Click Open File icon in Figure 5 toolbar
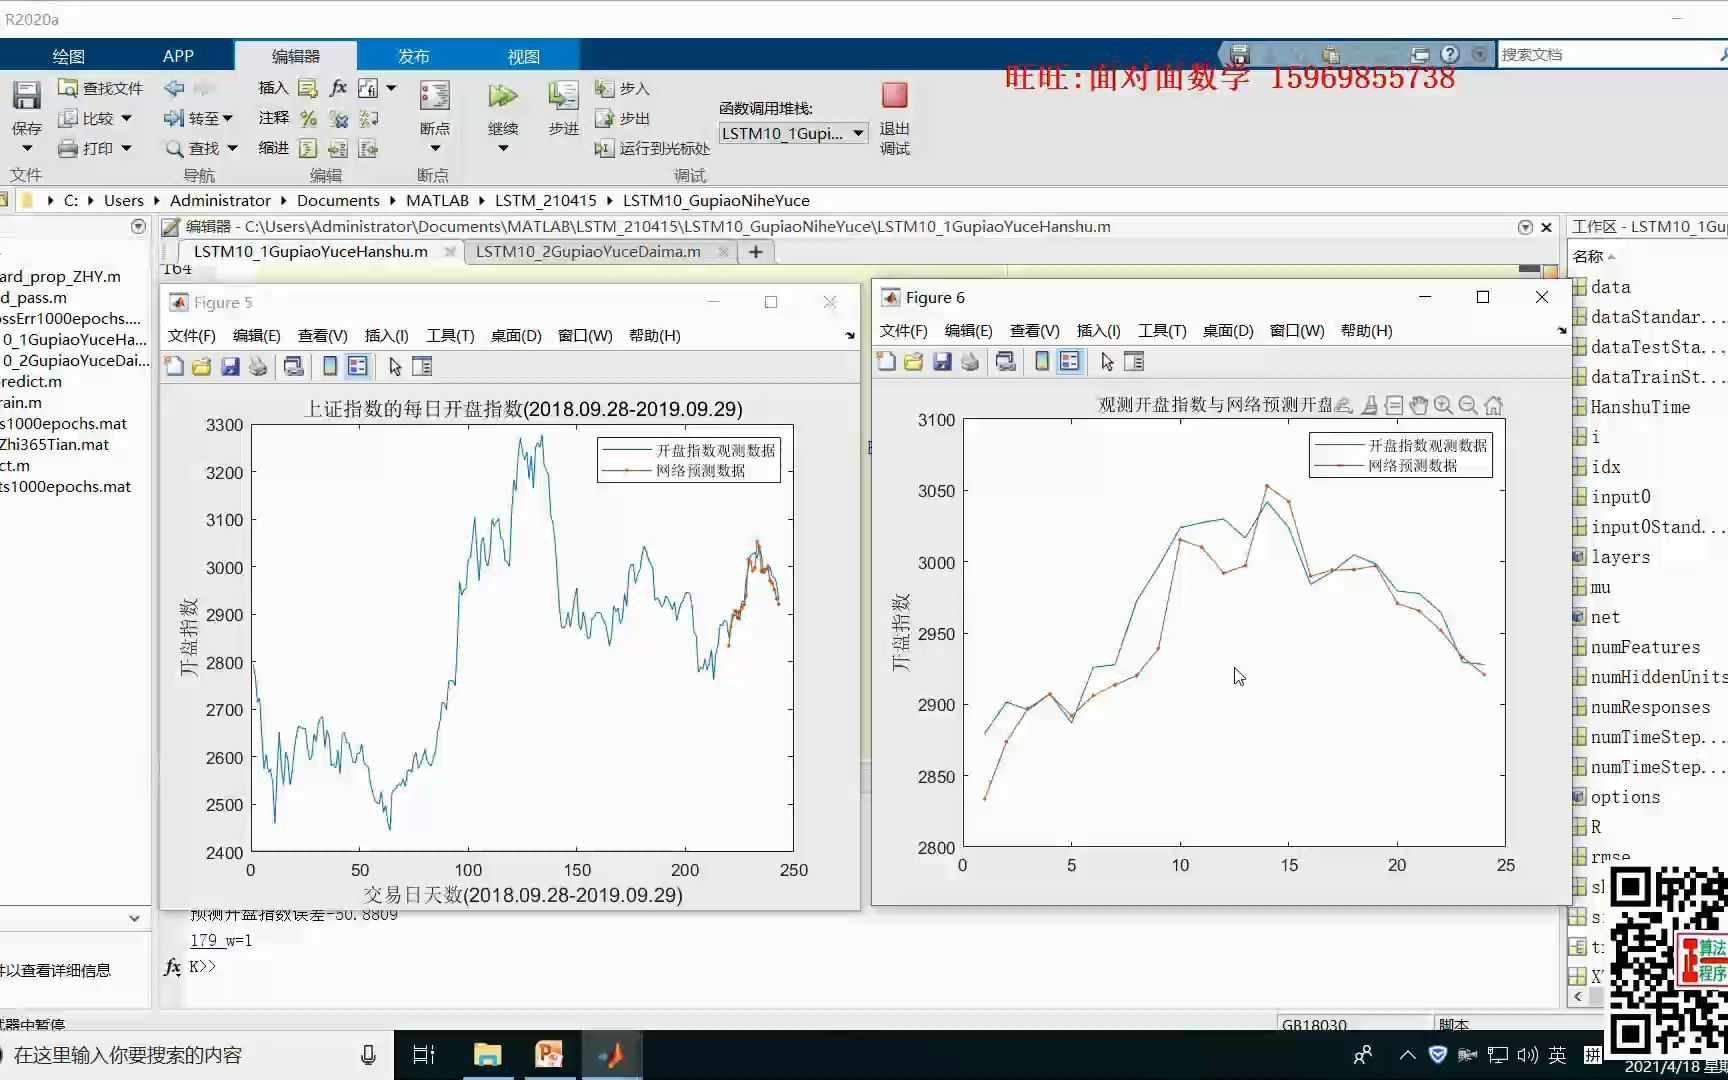 [x=202, y=366]
